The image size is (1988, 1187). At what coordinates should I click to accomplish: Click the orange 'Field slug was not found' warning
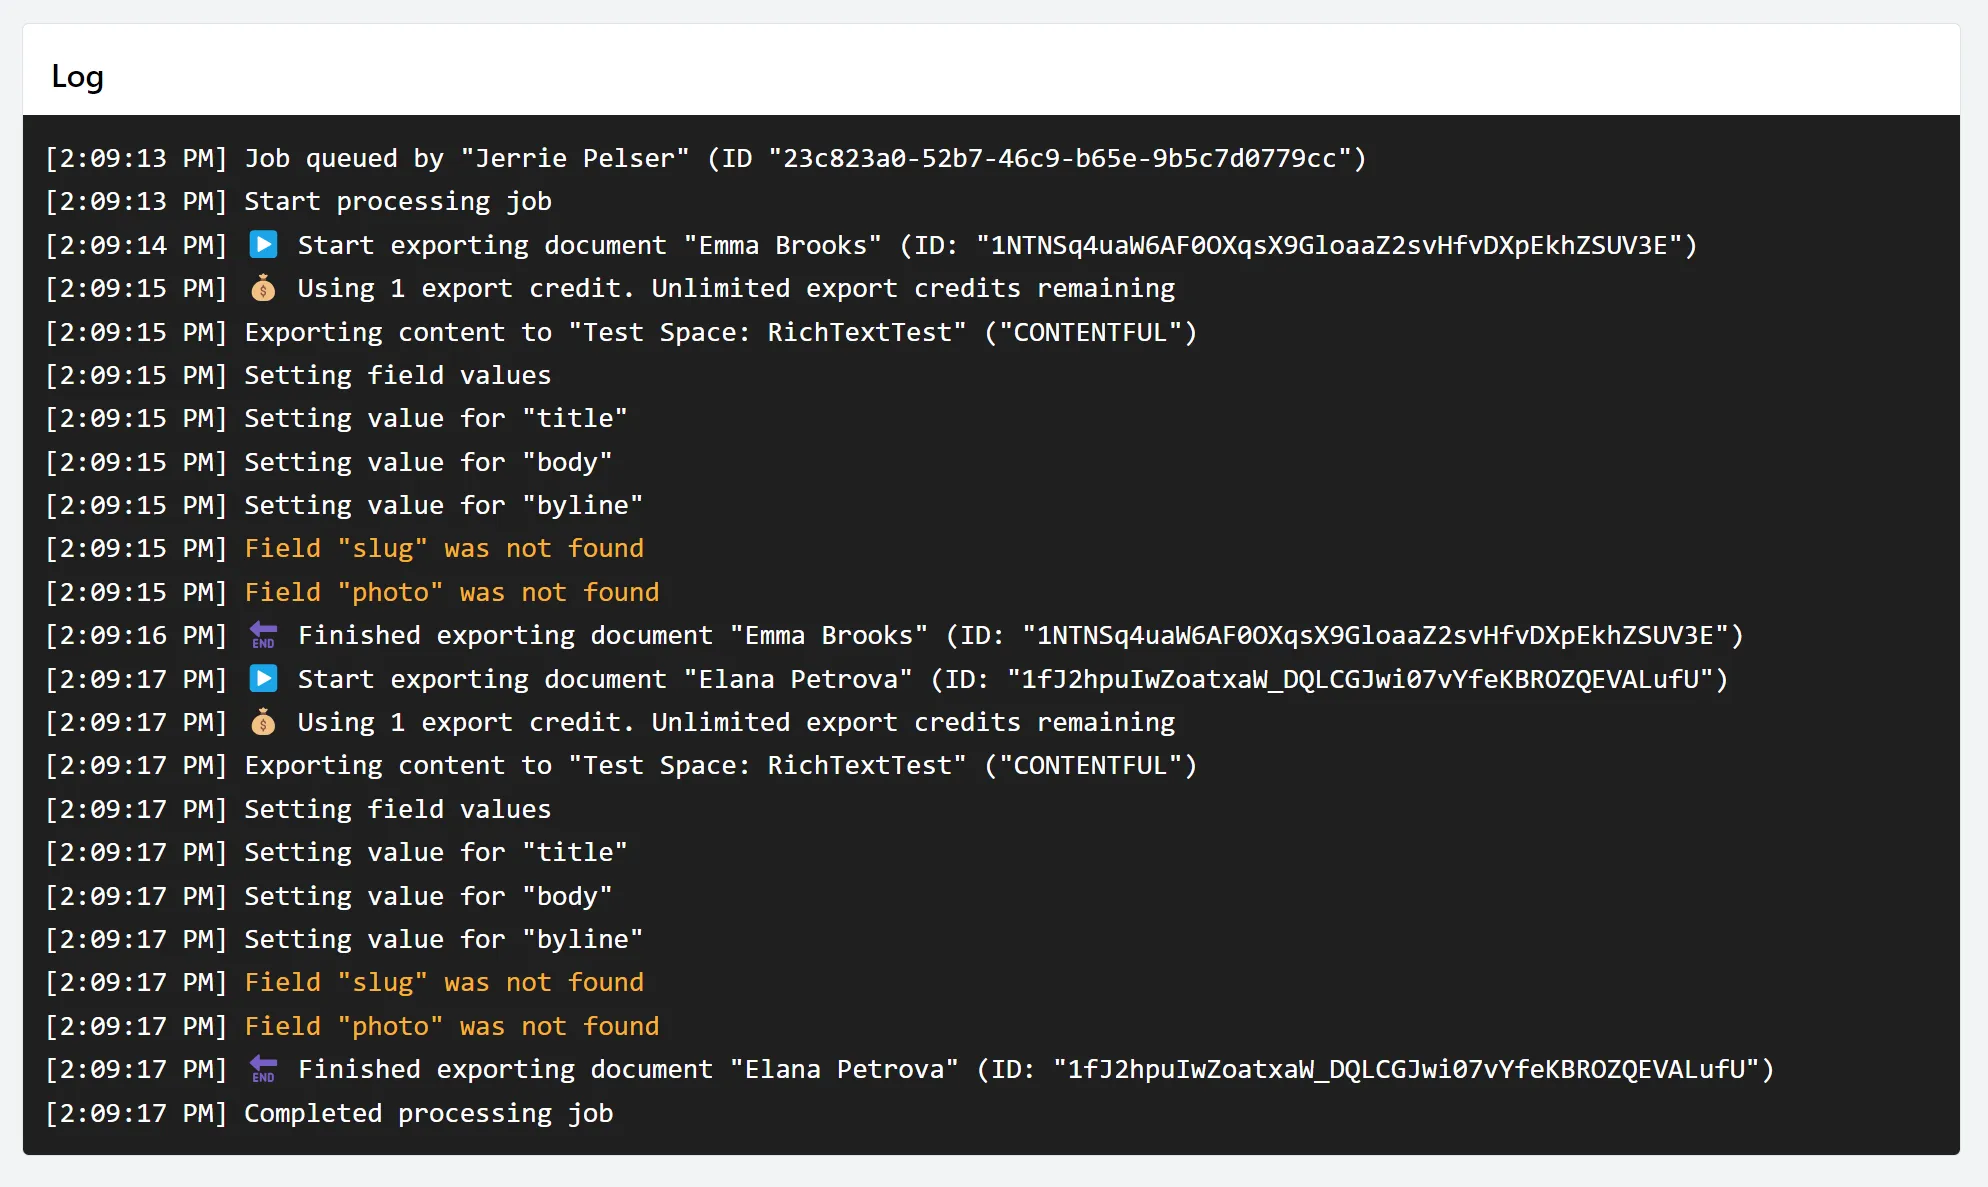444,547
